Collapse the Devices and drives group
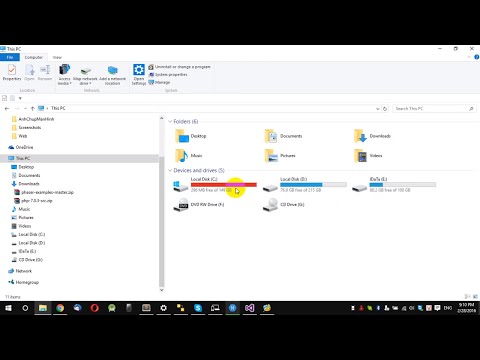The width and height of the screenshot is (480, 360). click(x=170, y=170)
